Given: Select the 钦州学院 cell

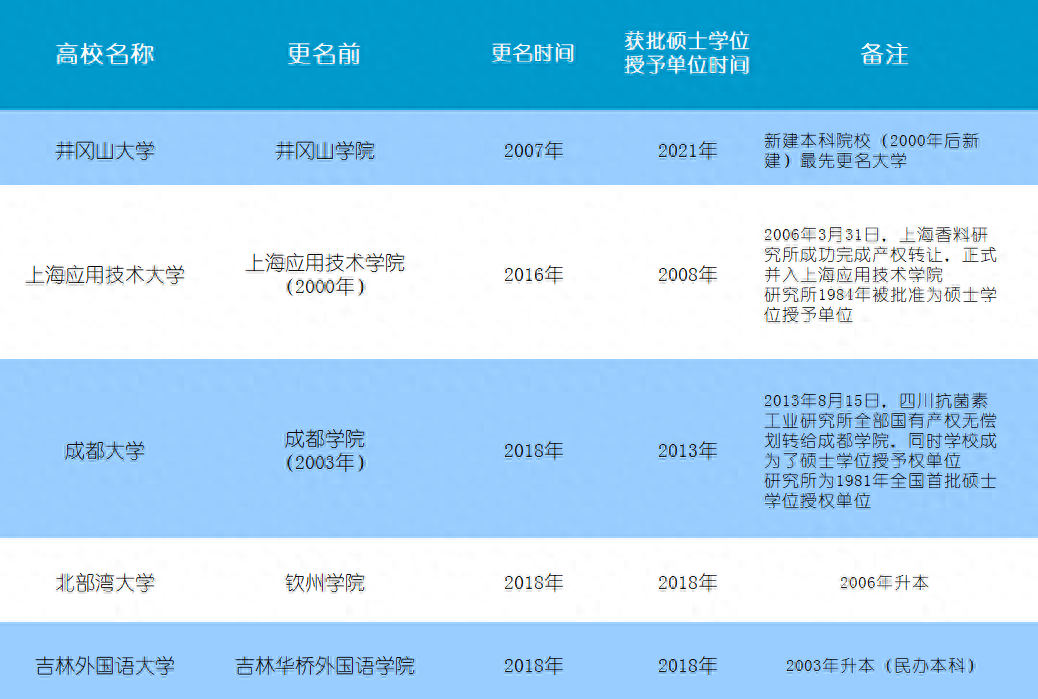Looking at the screenshot, I should (x=325, y=582).
